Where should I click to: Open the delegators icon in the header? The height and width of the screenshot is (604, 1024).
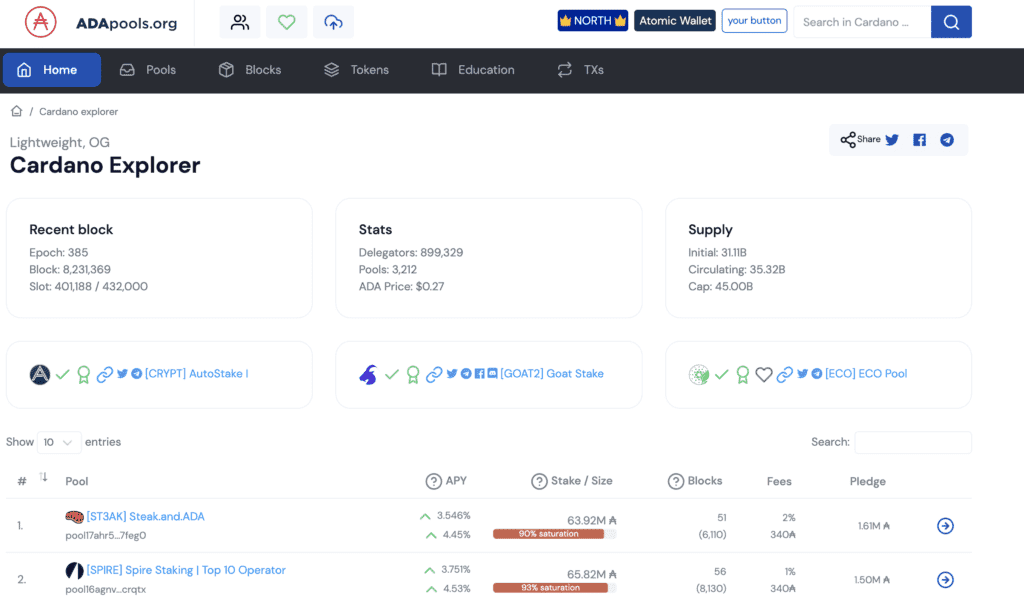point(240,21)
